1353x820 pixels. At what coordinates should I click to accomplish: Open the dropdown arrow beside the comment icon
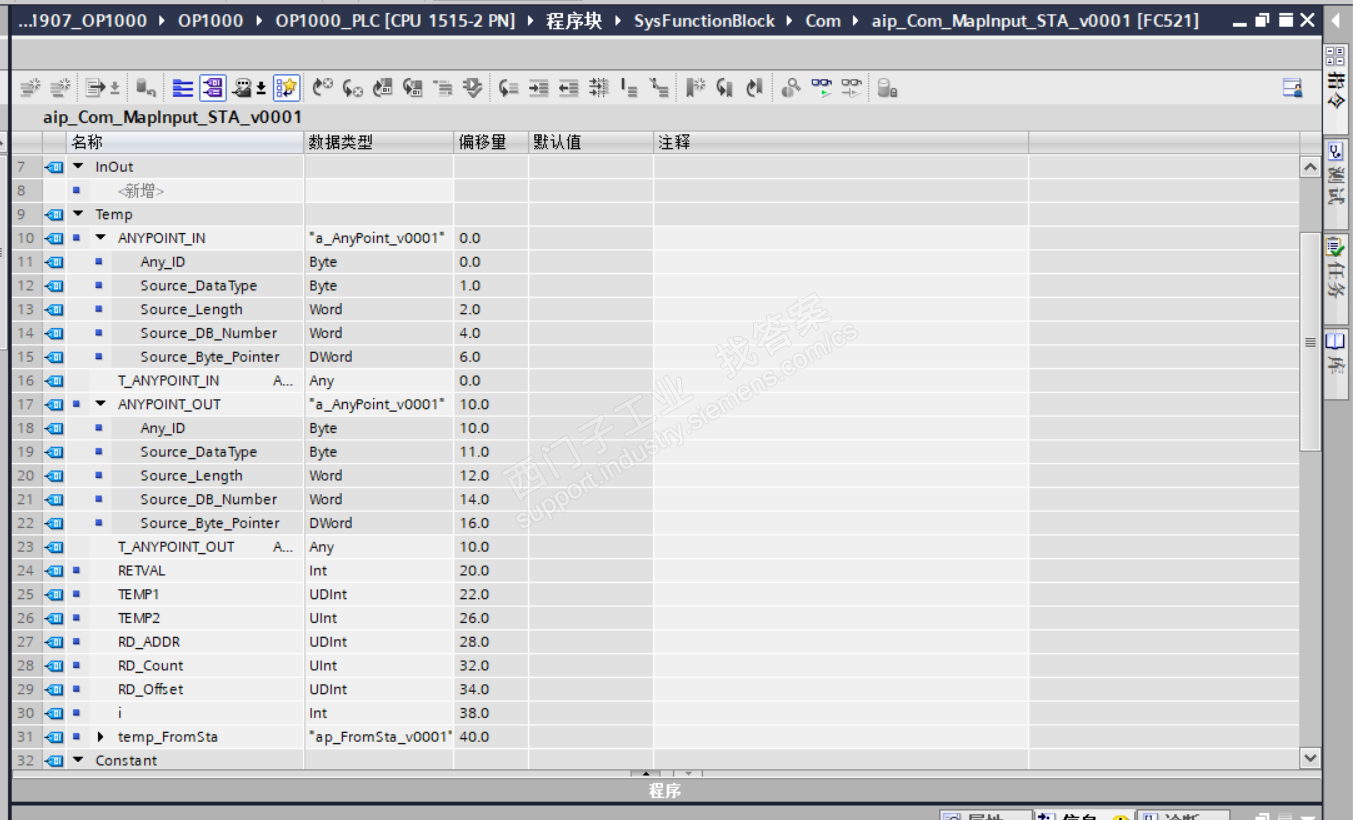tap(261, 89)
